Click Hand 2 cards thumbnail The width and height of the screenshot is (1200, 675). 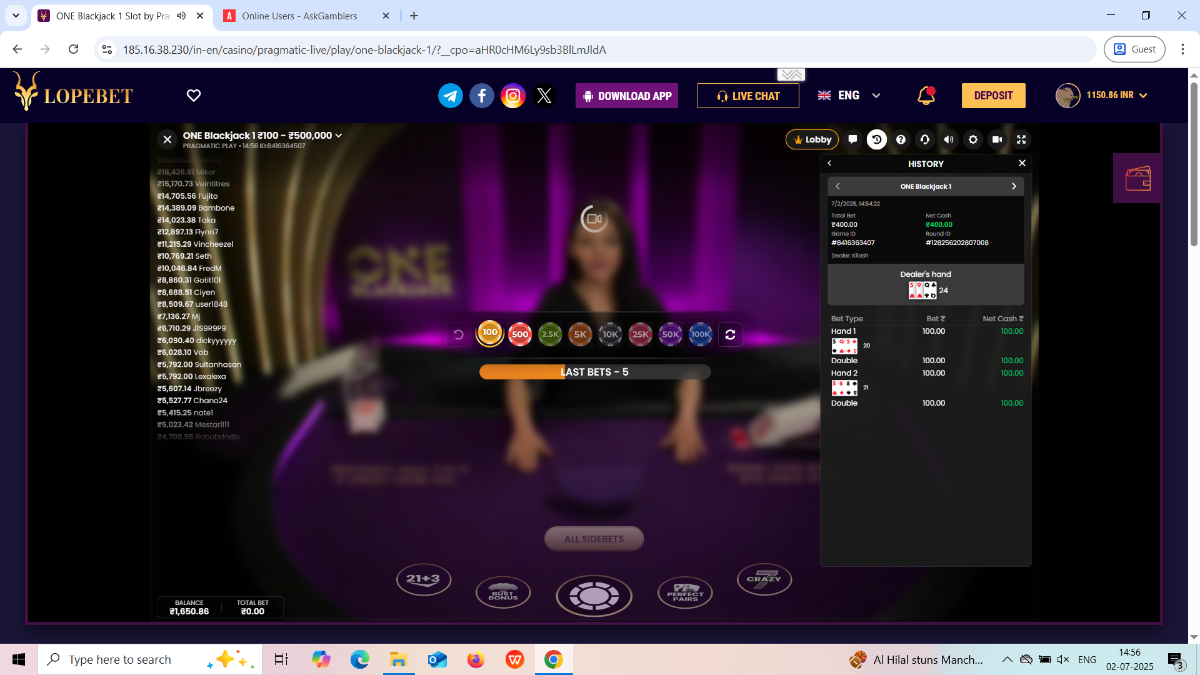845,387
